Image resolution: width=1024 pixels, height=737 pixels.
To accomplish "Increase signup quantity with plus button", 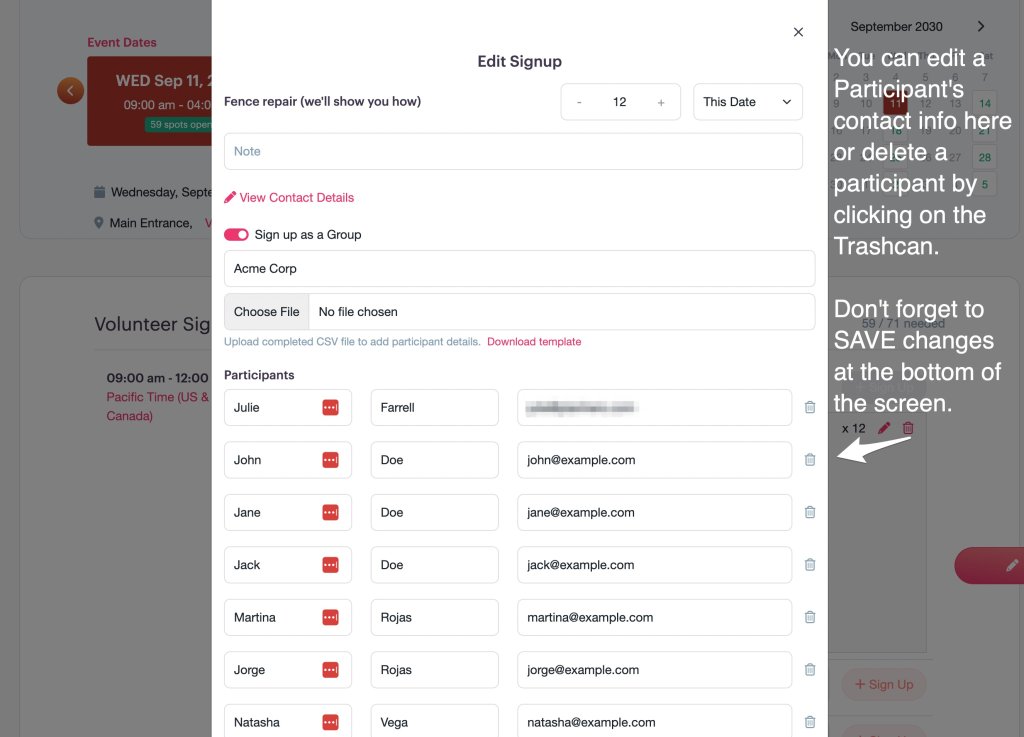I will click(661, 102).
